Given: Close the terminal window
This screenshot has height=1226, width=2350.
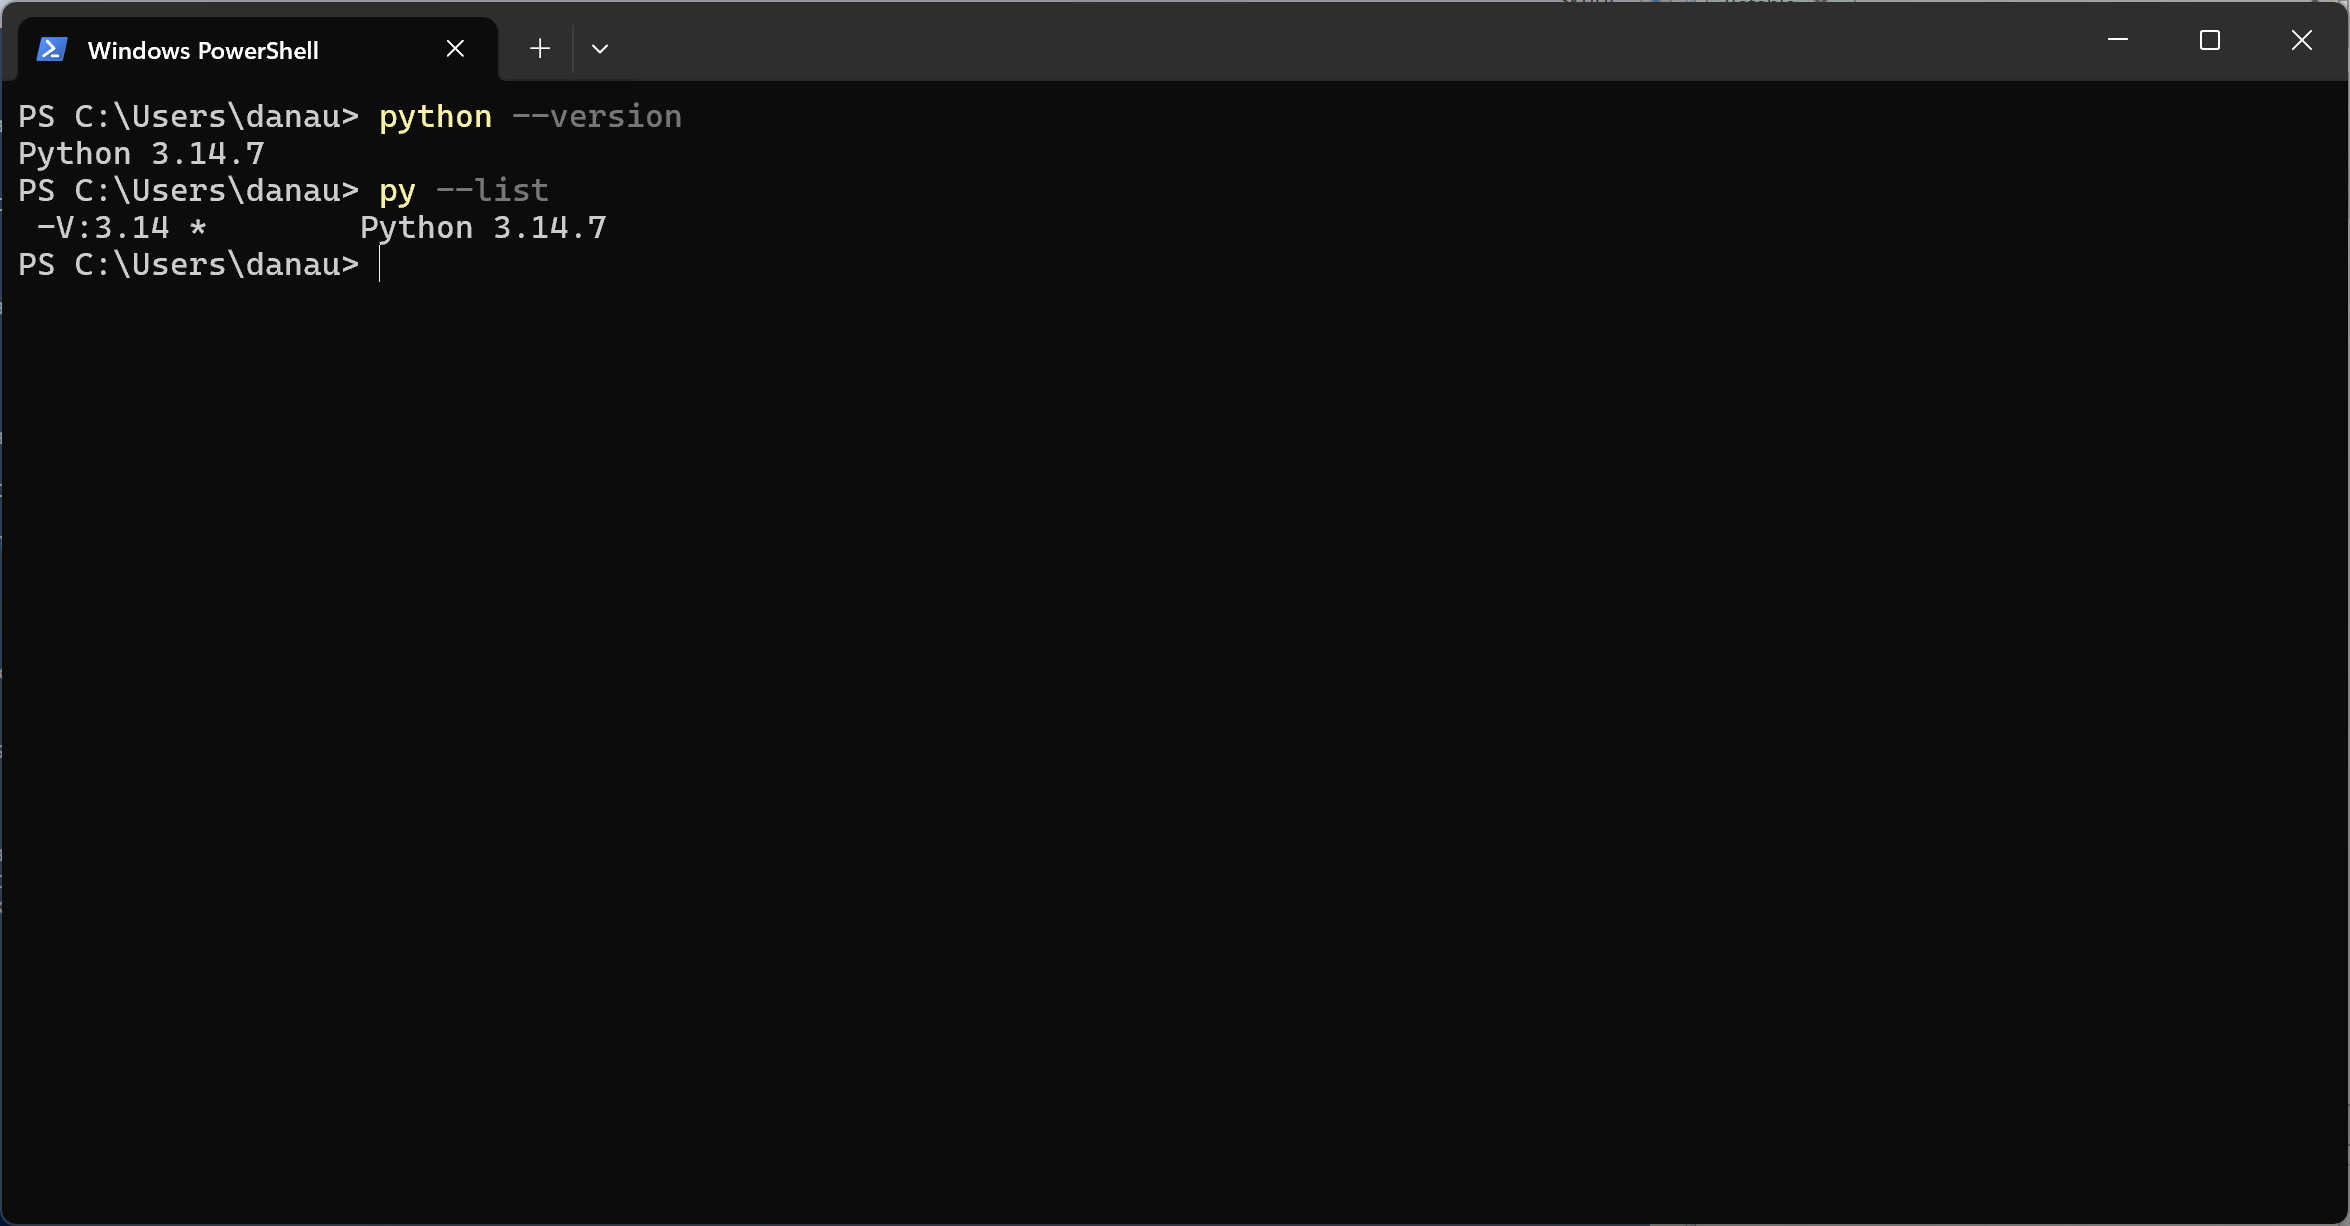Looking at the screenshot, I should click(2302, 40).
